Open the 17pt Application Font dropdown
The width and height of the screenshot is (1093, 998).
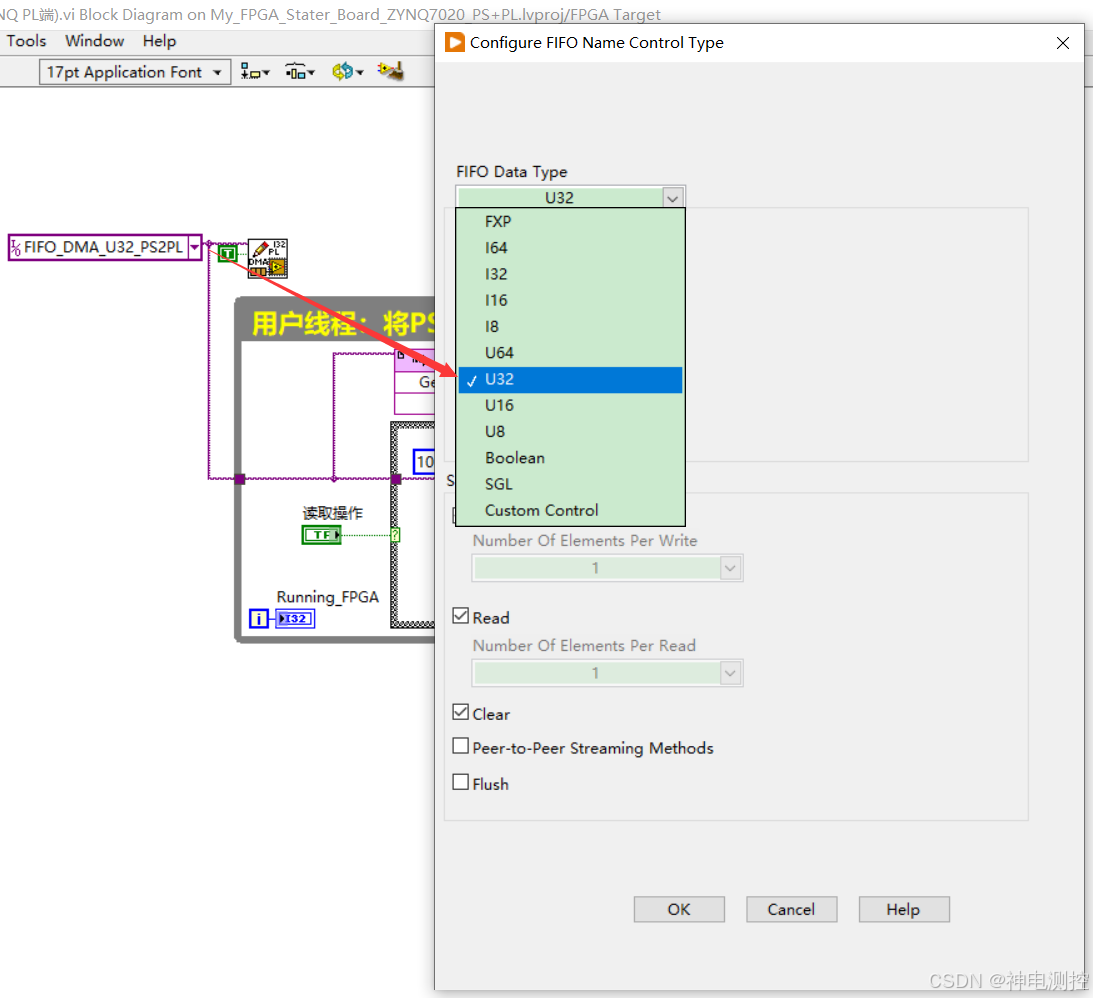[x=135, y=72]
